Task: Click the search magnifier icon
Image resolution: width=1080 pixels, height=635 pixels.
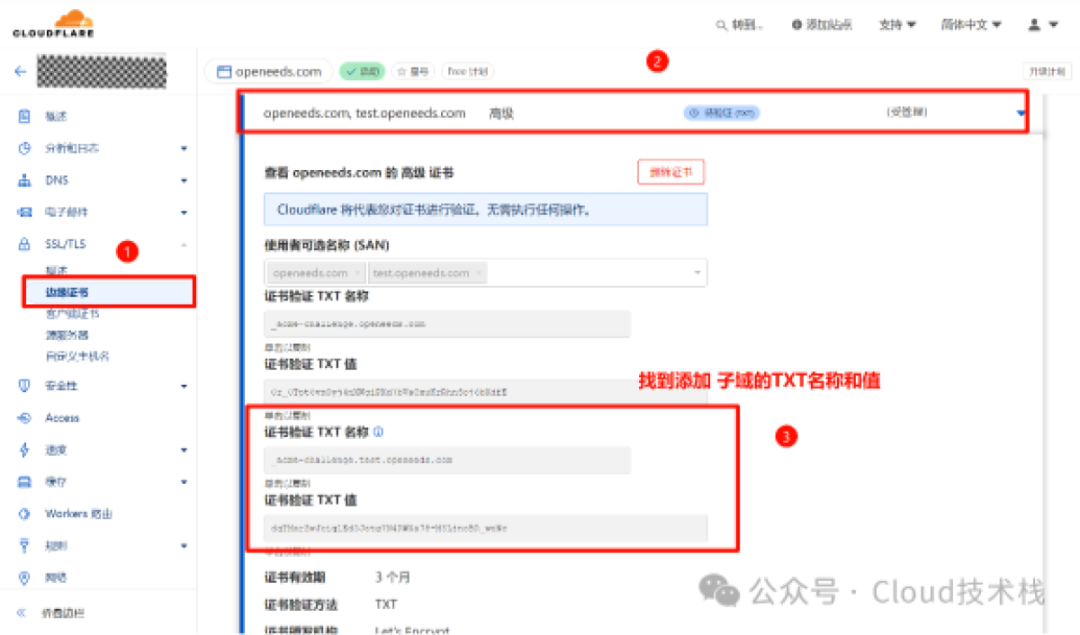Action: pos(721,25)
